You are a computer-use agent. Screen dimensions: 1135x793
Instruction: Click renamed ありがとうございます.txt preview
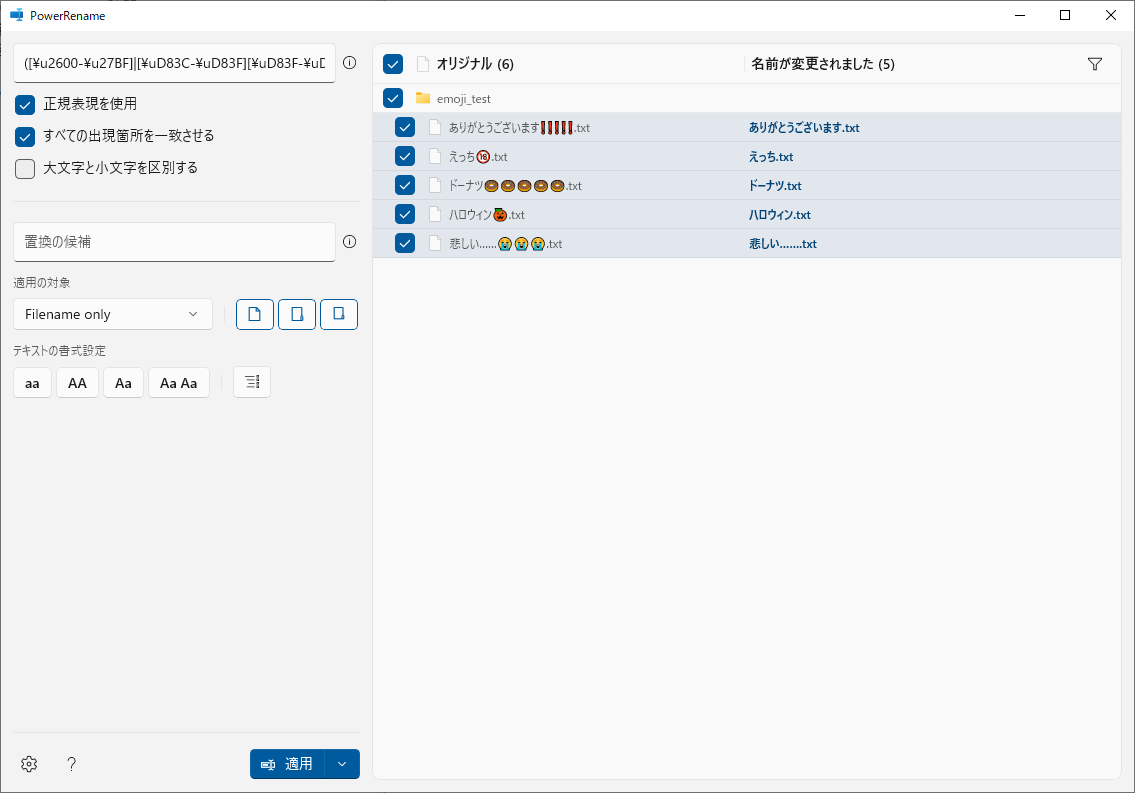tap(804, 128)
